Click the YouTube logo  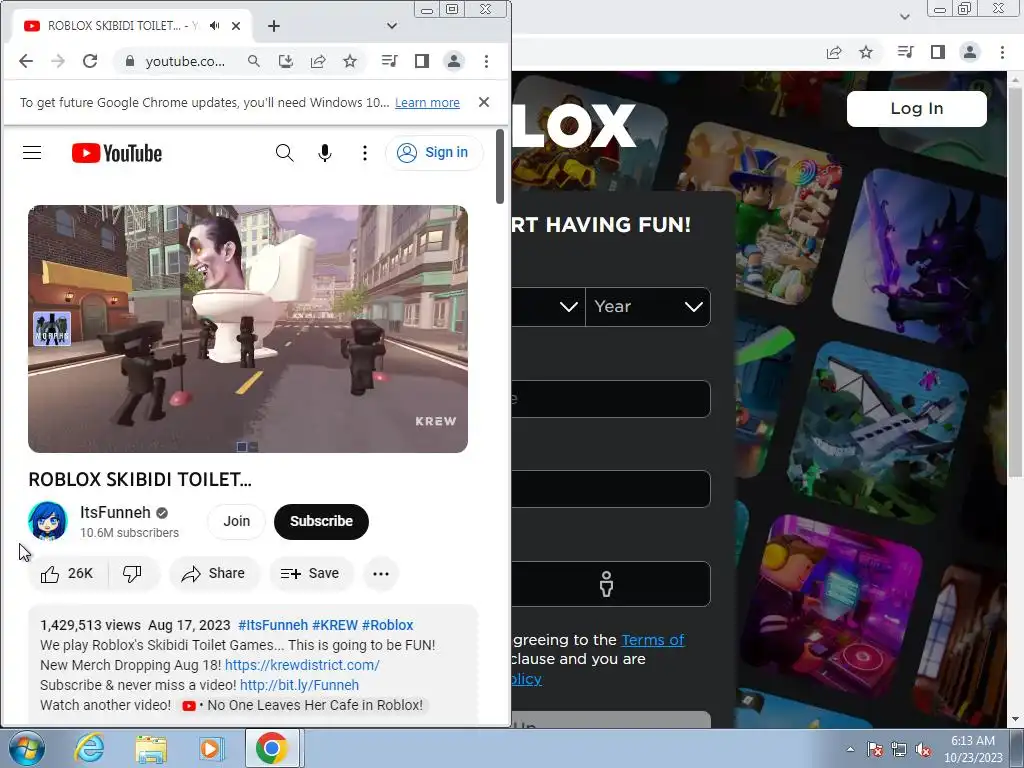click(x=117, y=153)
